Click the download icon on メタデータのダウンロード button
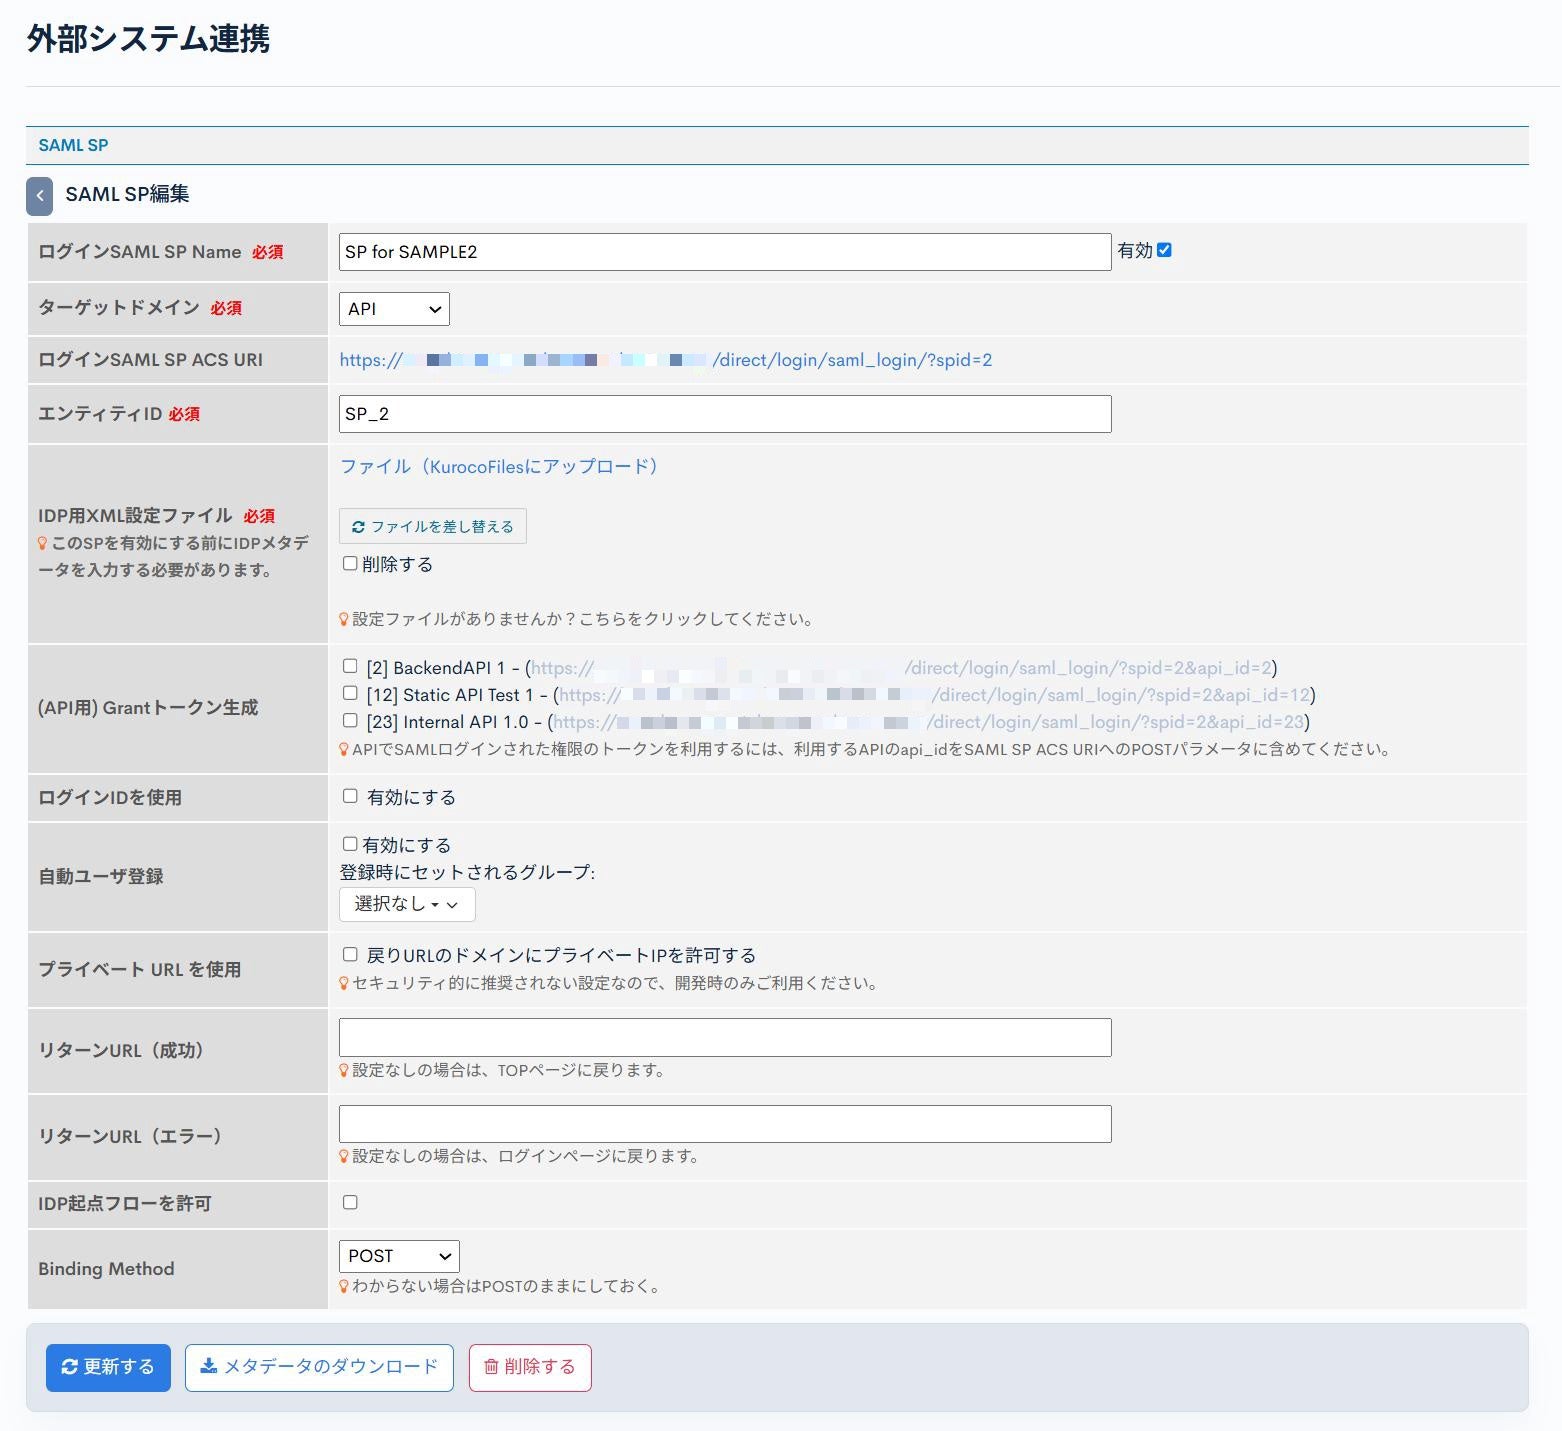Viewport: 1562px width, 1431px height. tap(211, 1367)
